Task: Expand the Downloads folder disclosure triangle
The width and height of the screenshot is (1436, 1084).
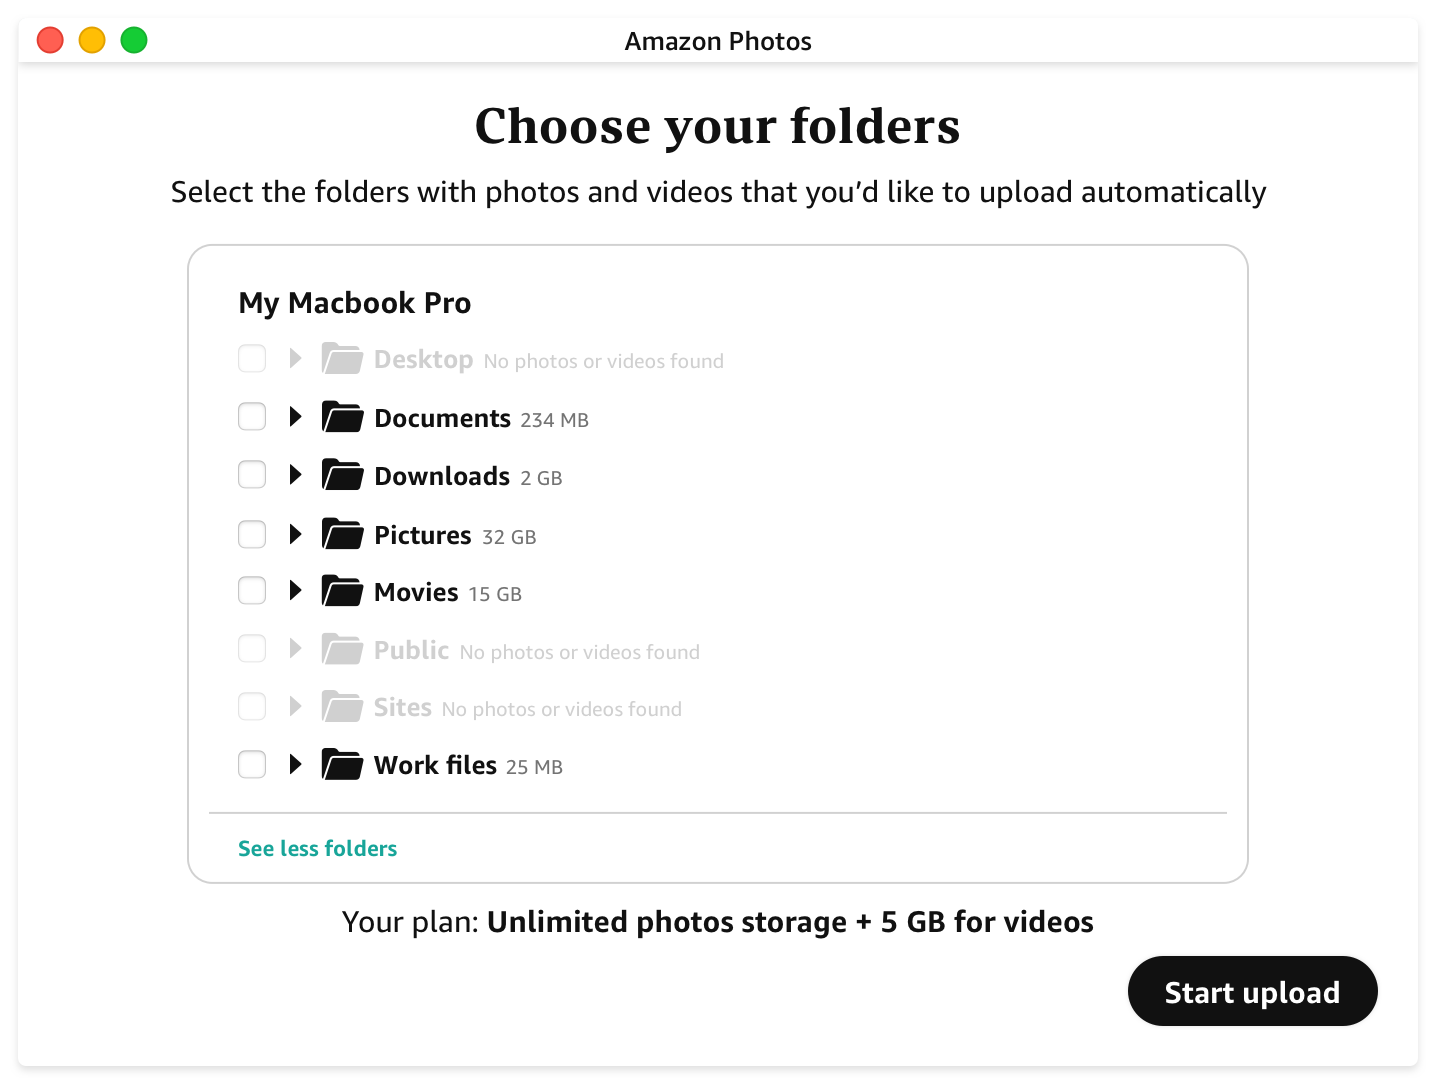Action: click(x=295, y=474)
